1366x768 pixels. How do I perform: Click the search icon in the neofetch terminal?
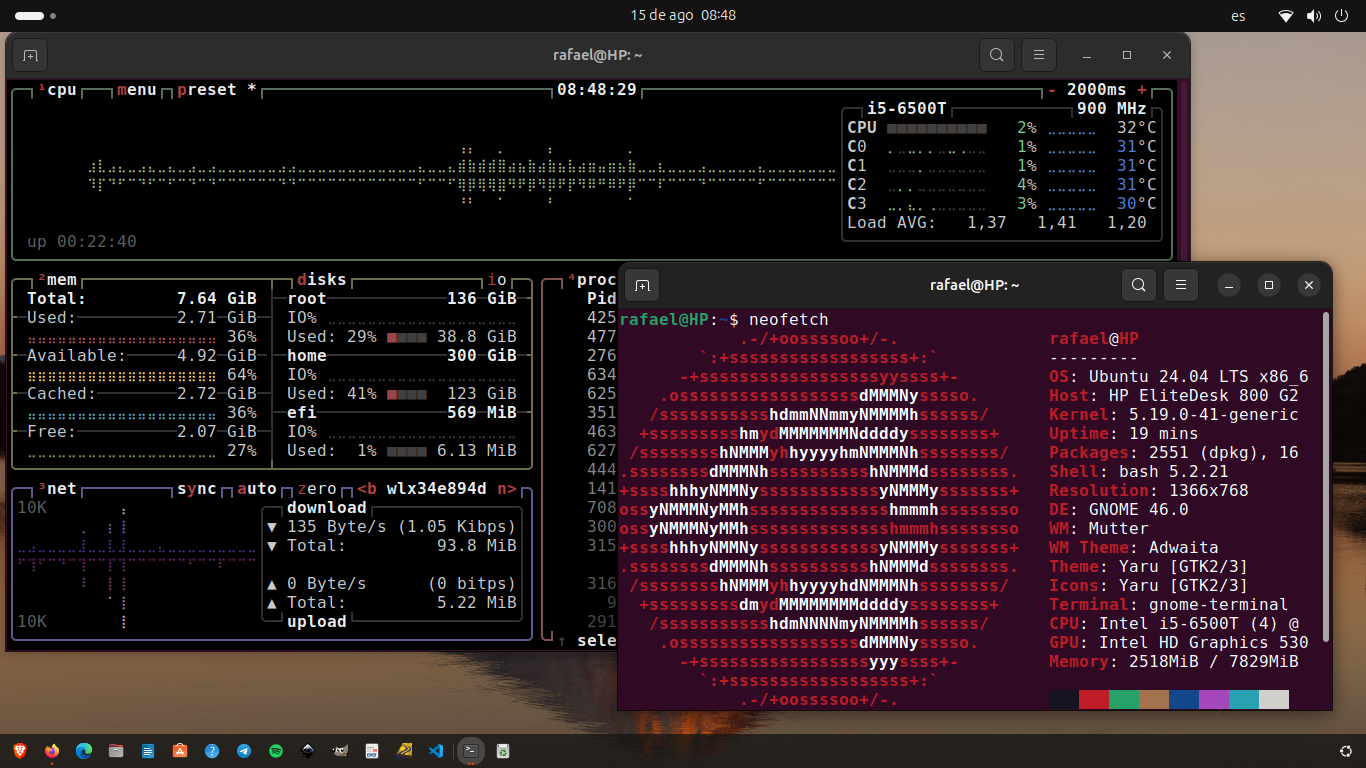(x=1138, y=285)
